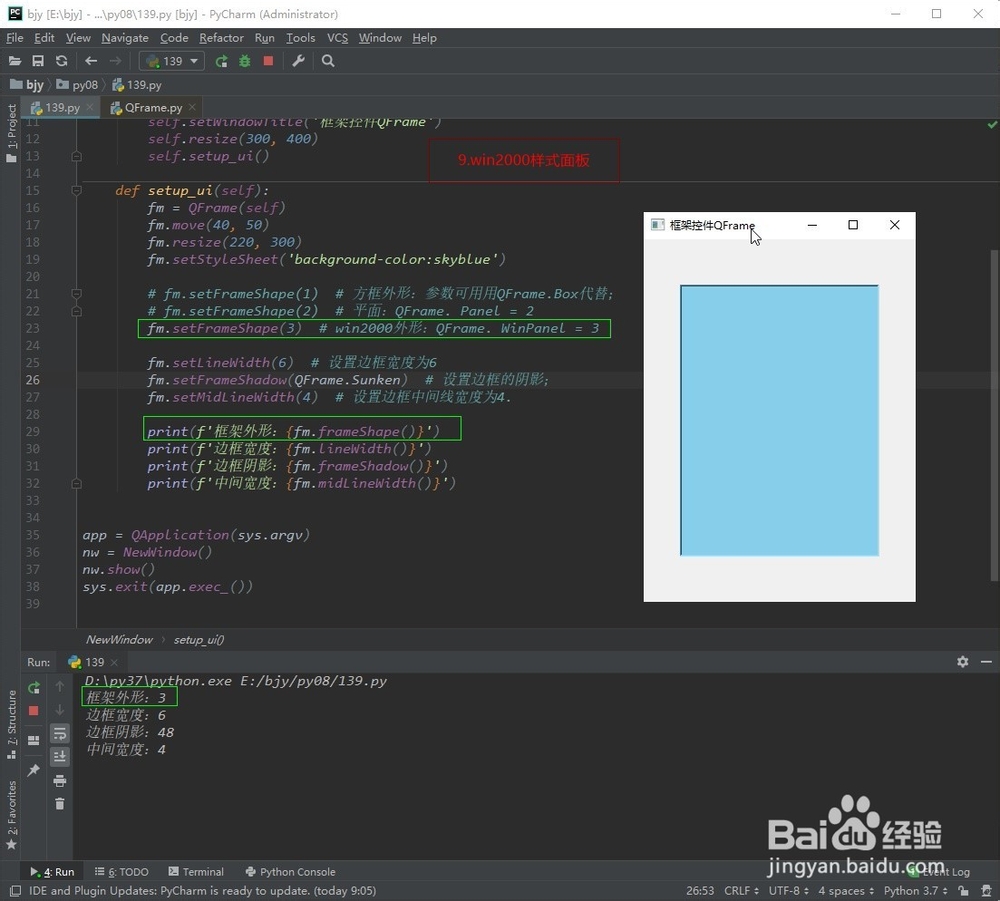The image size is (1000, 901).
Task: Open the Terminal tool window
Action: tap(196, 872)
